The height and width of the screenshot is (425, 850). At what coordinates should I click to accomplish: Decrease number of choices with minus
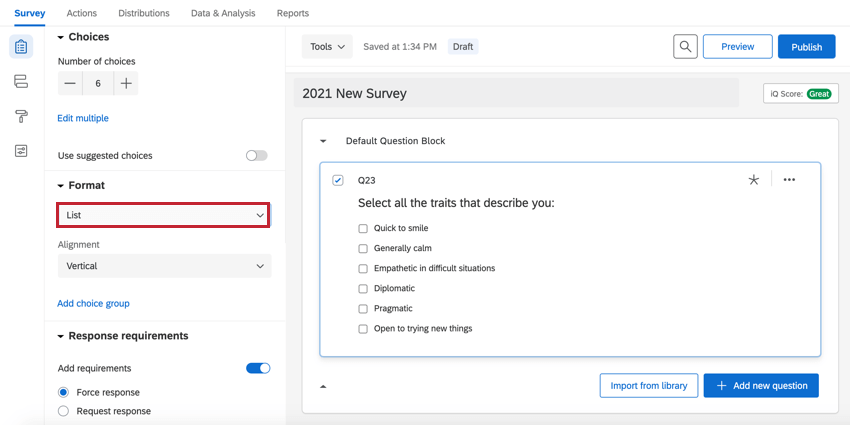click(x=70, y=84)
